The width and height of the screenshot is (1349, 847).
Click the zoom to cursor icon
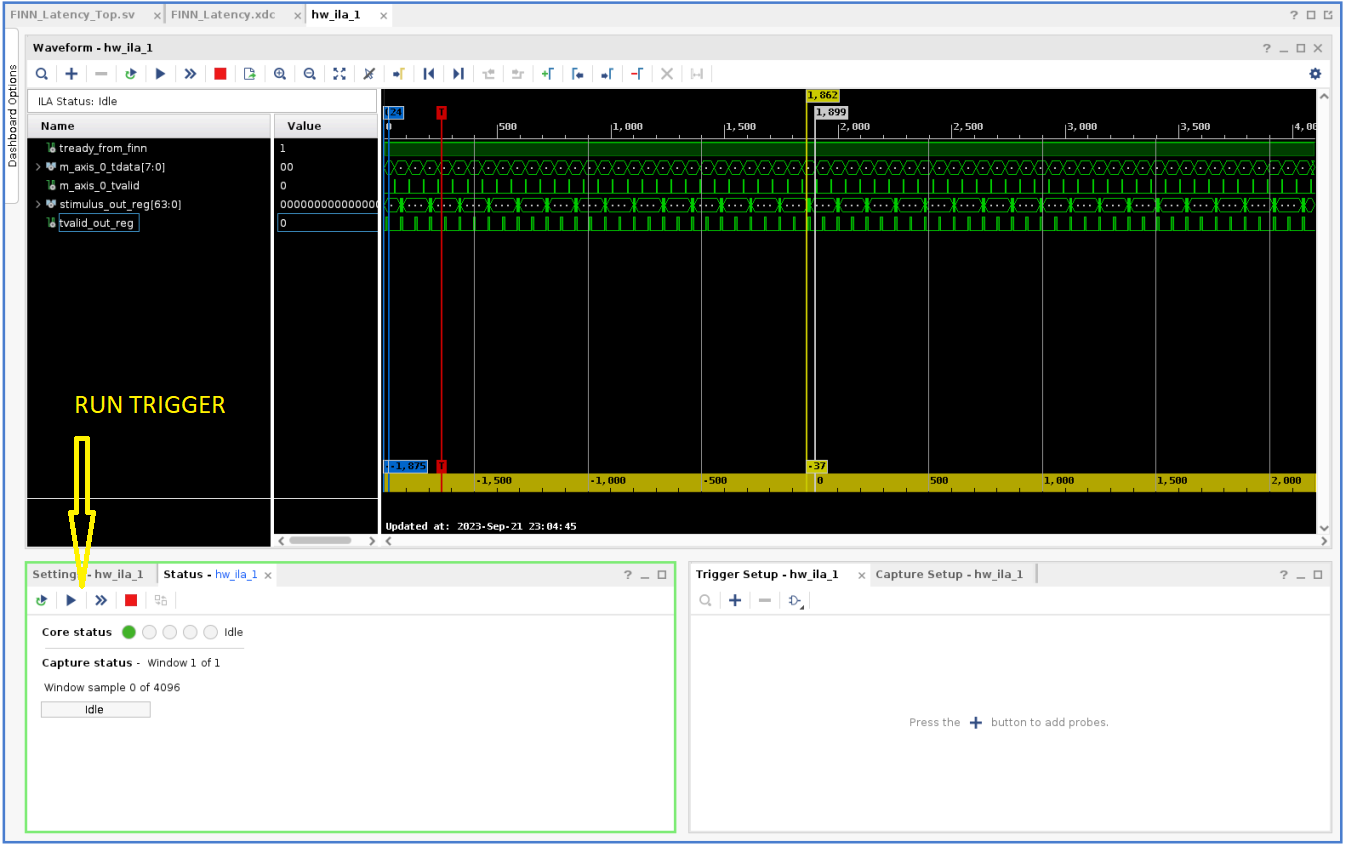[x=369, y=74]
